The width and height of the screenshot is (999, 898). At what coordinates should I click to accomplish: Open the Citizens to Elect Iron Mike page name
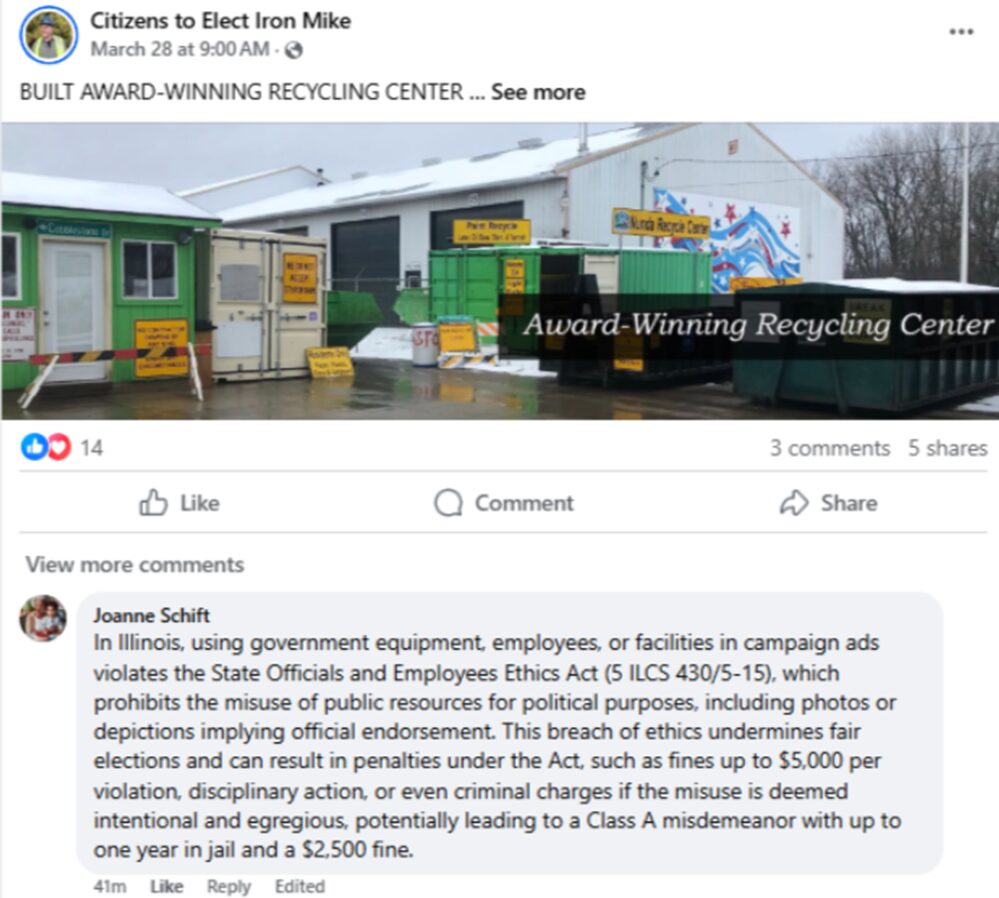220,20
